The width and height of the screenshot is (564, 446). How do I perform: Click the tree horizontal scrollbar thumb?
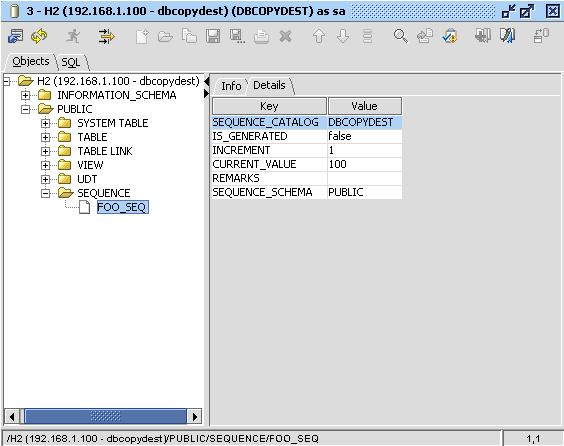point(105,417)
